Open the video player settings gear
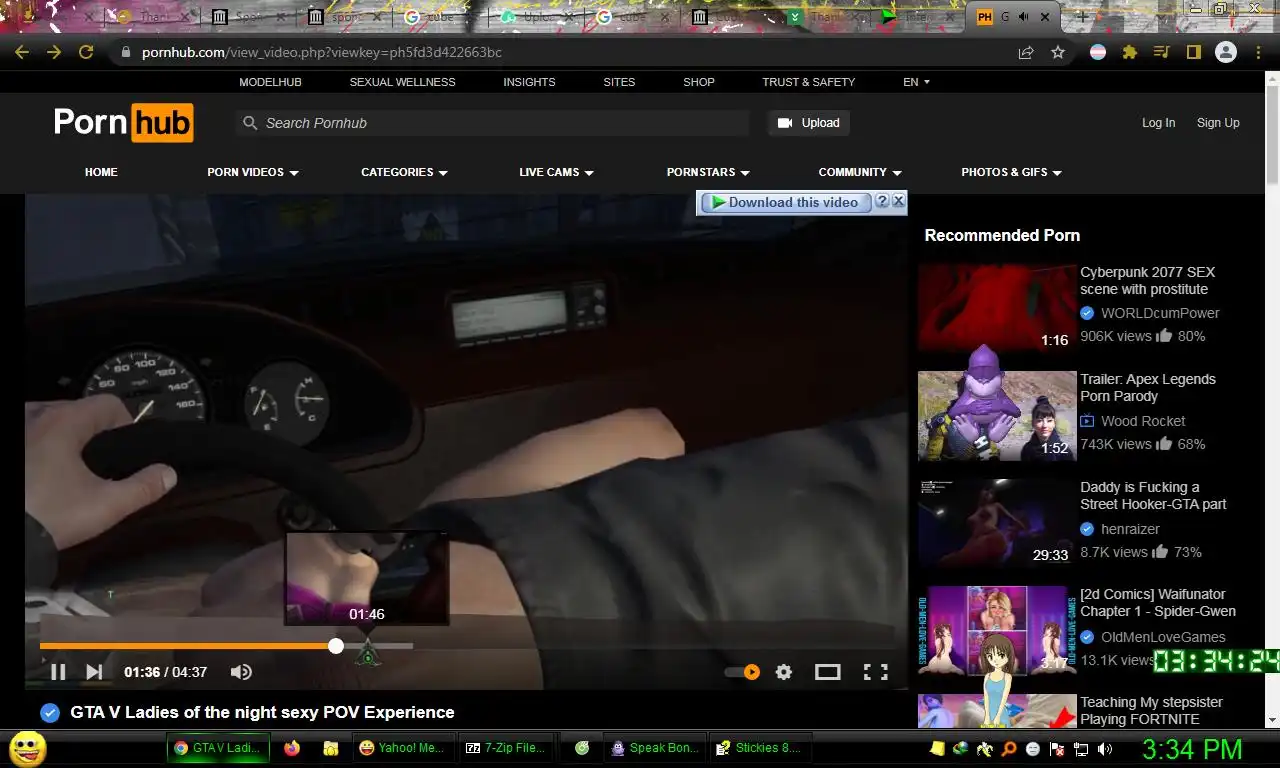Screen dimensions: 1280x768 pyautogui.click(x=784, y=672)
